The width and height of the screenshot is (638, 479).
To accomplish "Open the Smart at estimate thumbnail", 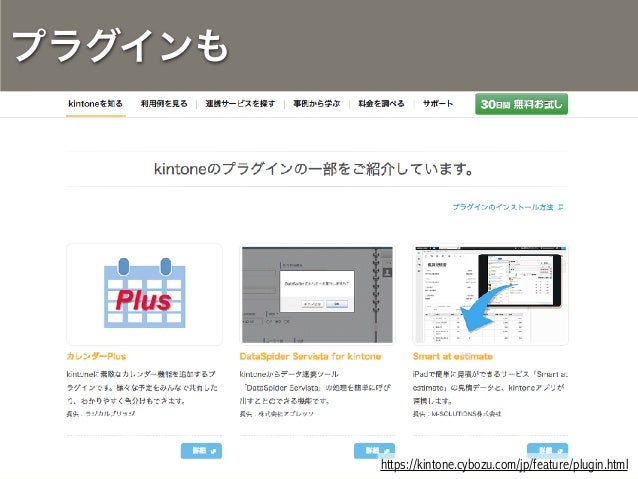I will click(x=490, y=294).
